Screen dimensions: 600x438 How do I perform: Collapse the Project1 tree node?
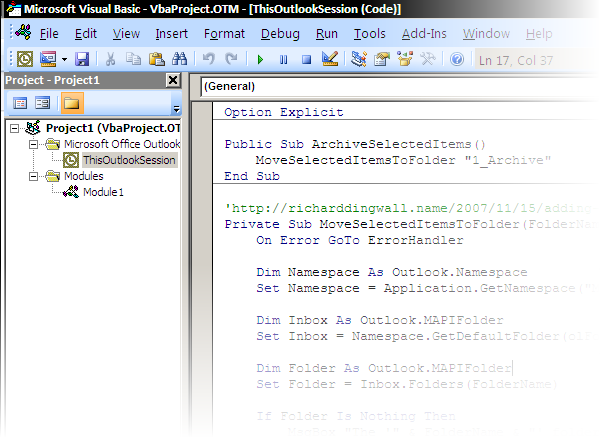[x=14, y=129]
